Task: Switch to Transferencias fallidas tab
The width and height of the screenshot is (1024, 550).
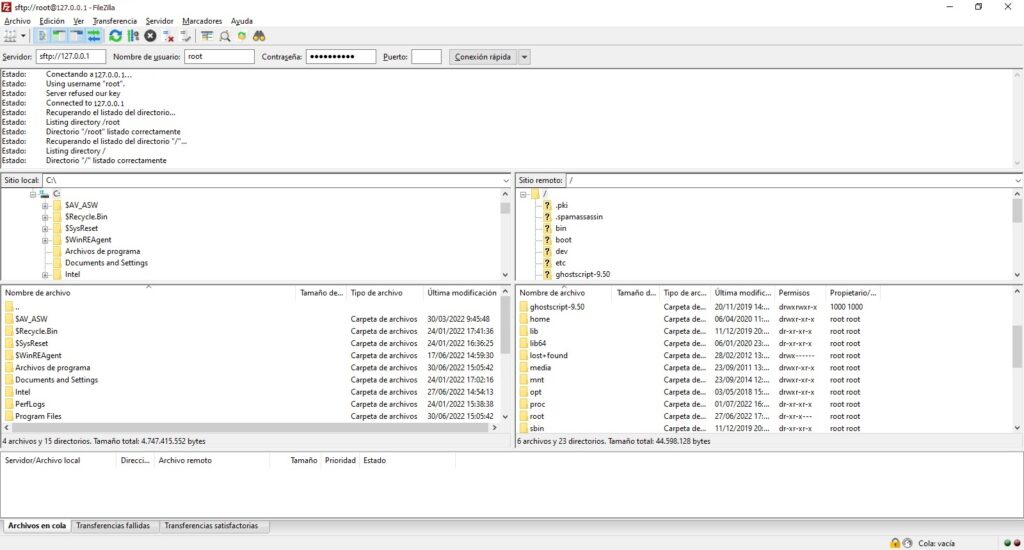Action: 113,526
